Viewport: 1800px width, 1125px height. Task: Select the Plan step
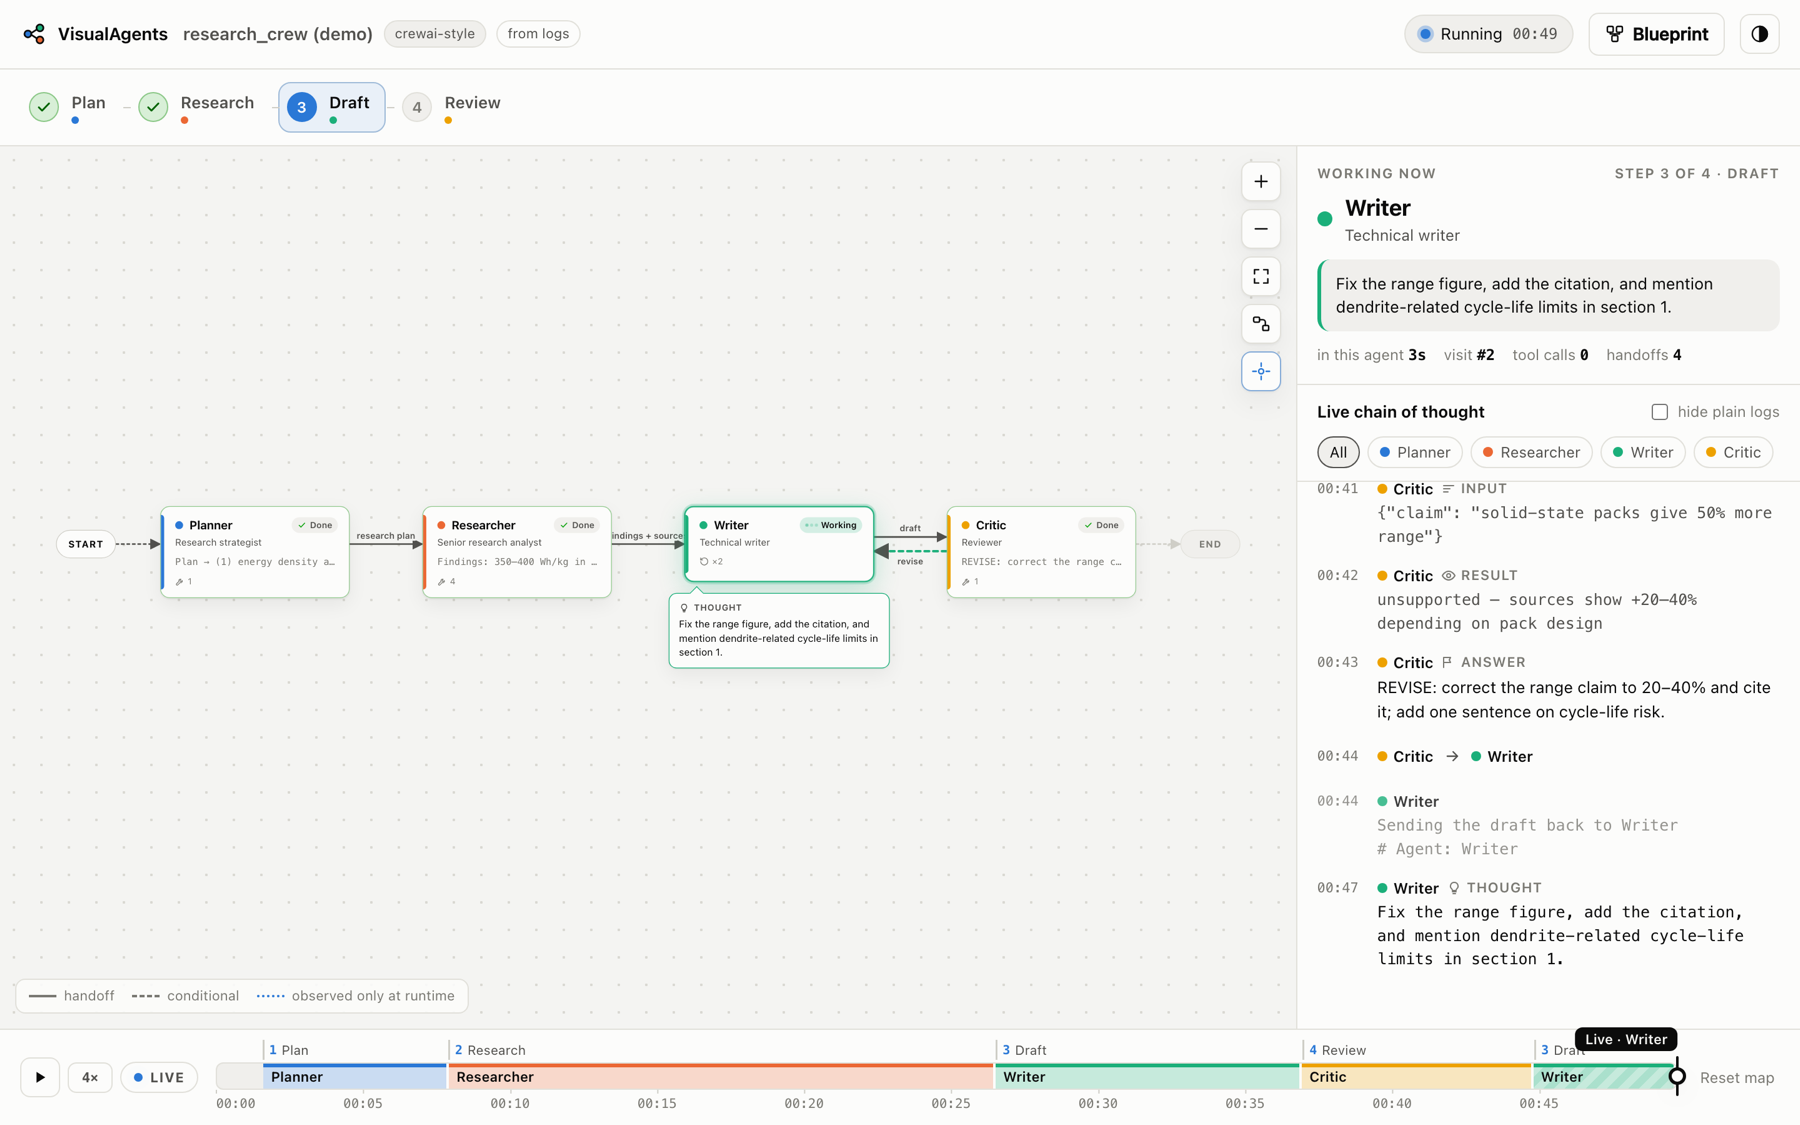pos(68,106)
